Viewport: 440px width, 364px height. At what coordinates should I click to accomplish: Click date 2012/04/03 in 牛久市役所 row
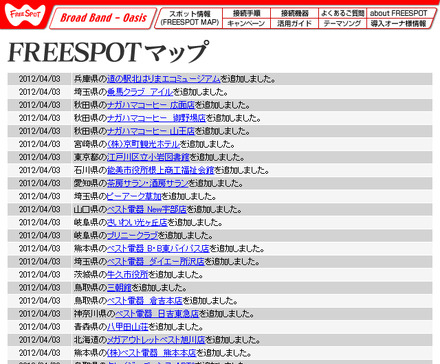[x=40, y=275]
